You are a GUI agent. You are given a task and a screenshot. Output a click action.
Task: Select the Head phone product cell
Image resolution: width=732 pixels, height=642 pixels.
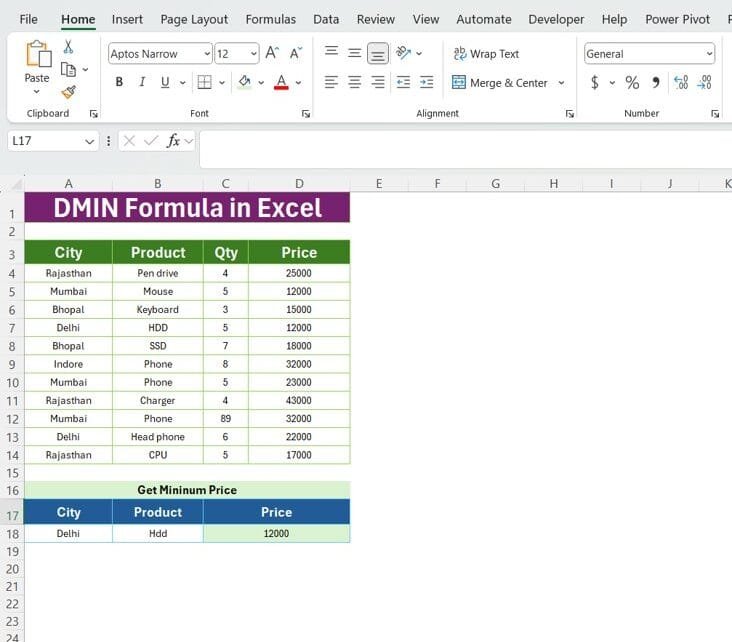[158, 437]
